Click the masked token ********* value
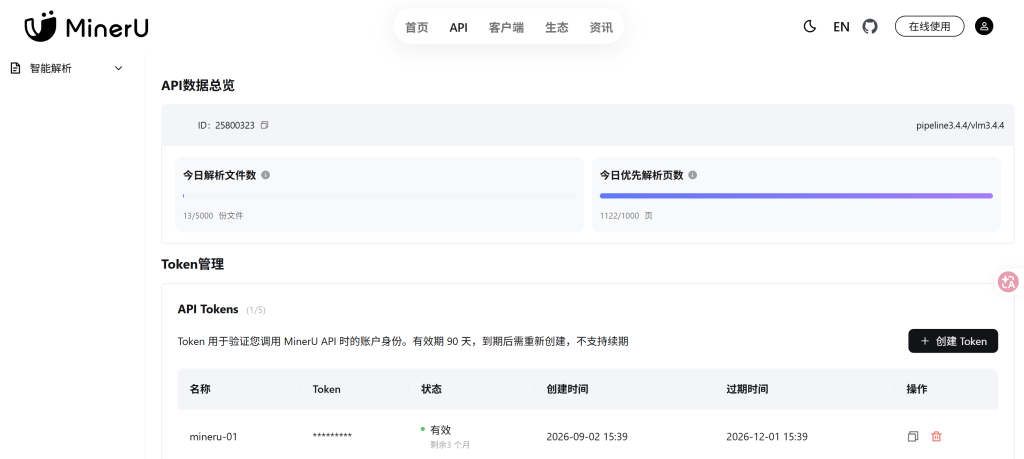 pyautogui.click(x=332, y=436)
